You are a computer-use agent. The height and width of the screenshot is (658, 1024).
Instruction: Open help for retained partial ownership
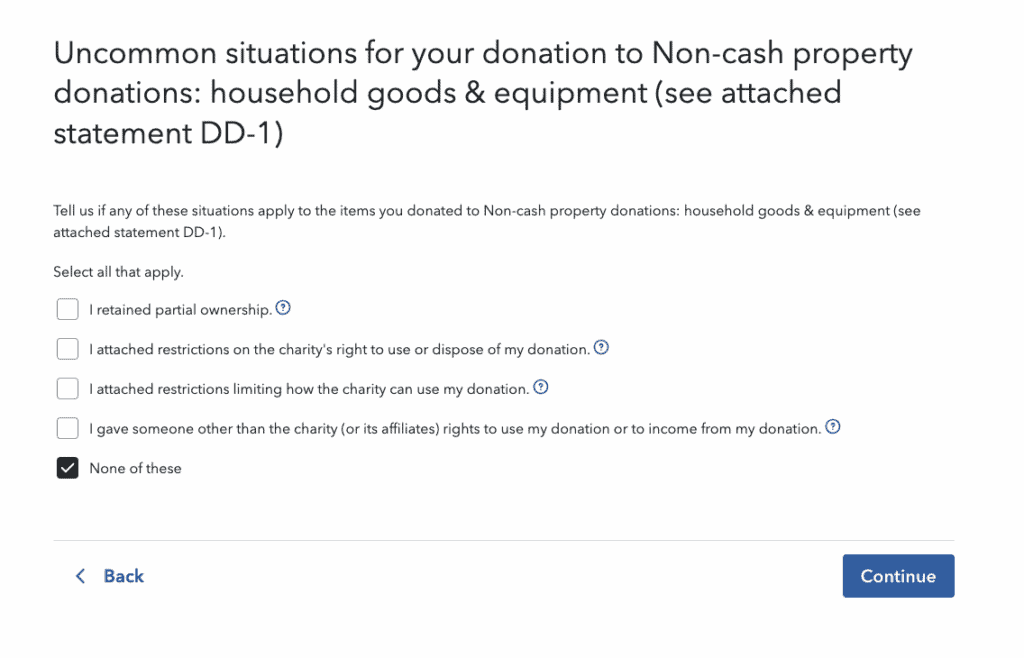pyautogui.click(x=283, y=309)
